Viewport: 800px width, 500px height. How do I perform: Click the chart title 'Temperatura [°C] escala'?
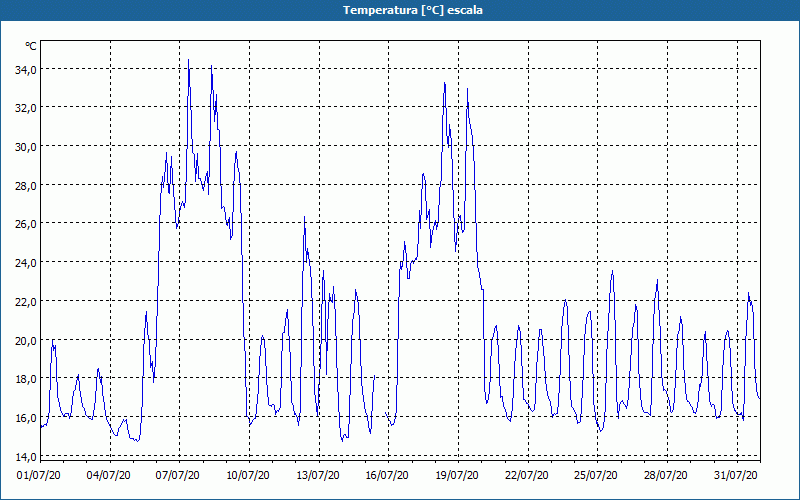click(413, 10)
